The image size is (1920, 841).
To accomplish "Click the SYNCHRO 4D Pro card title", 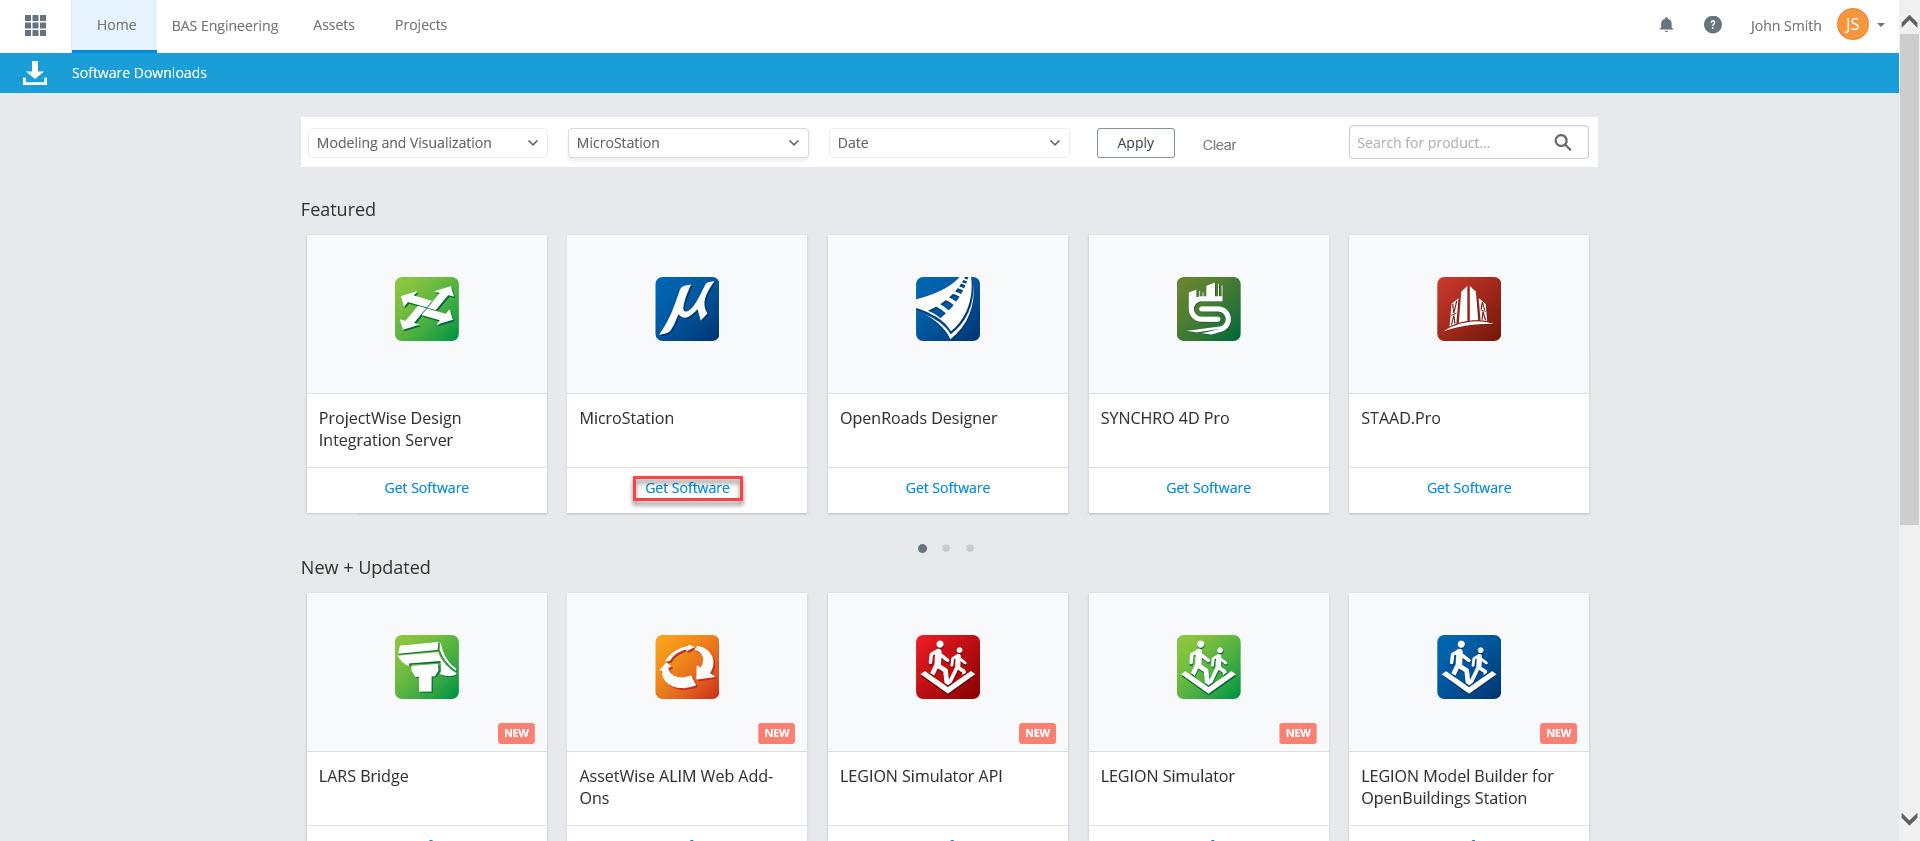I will click(x=1164, y=418).
